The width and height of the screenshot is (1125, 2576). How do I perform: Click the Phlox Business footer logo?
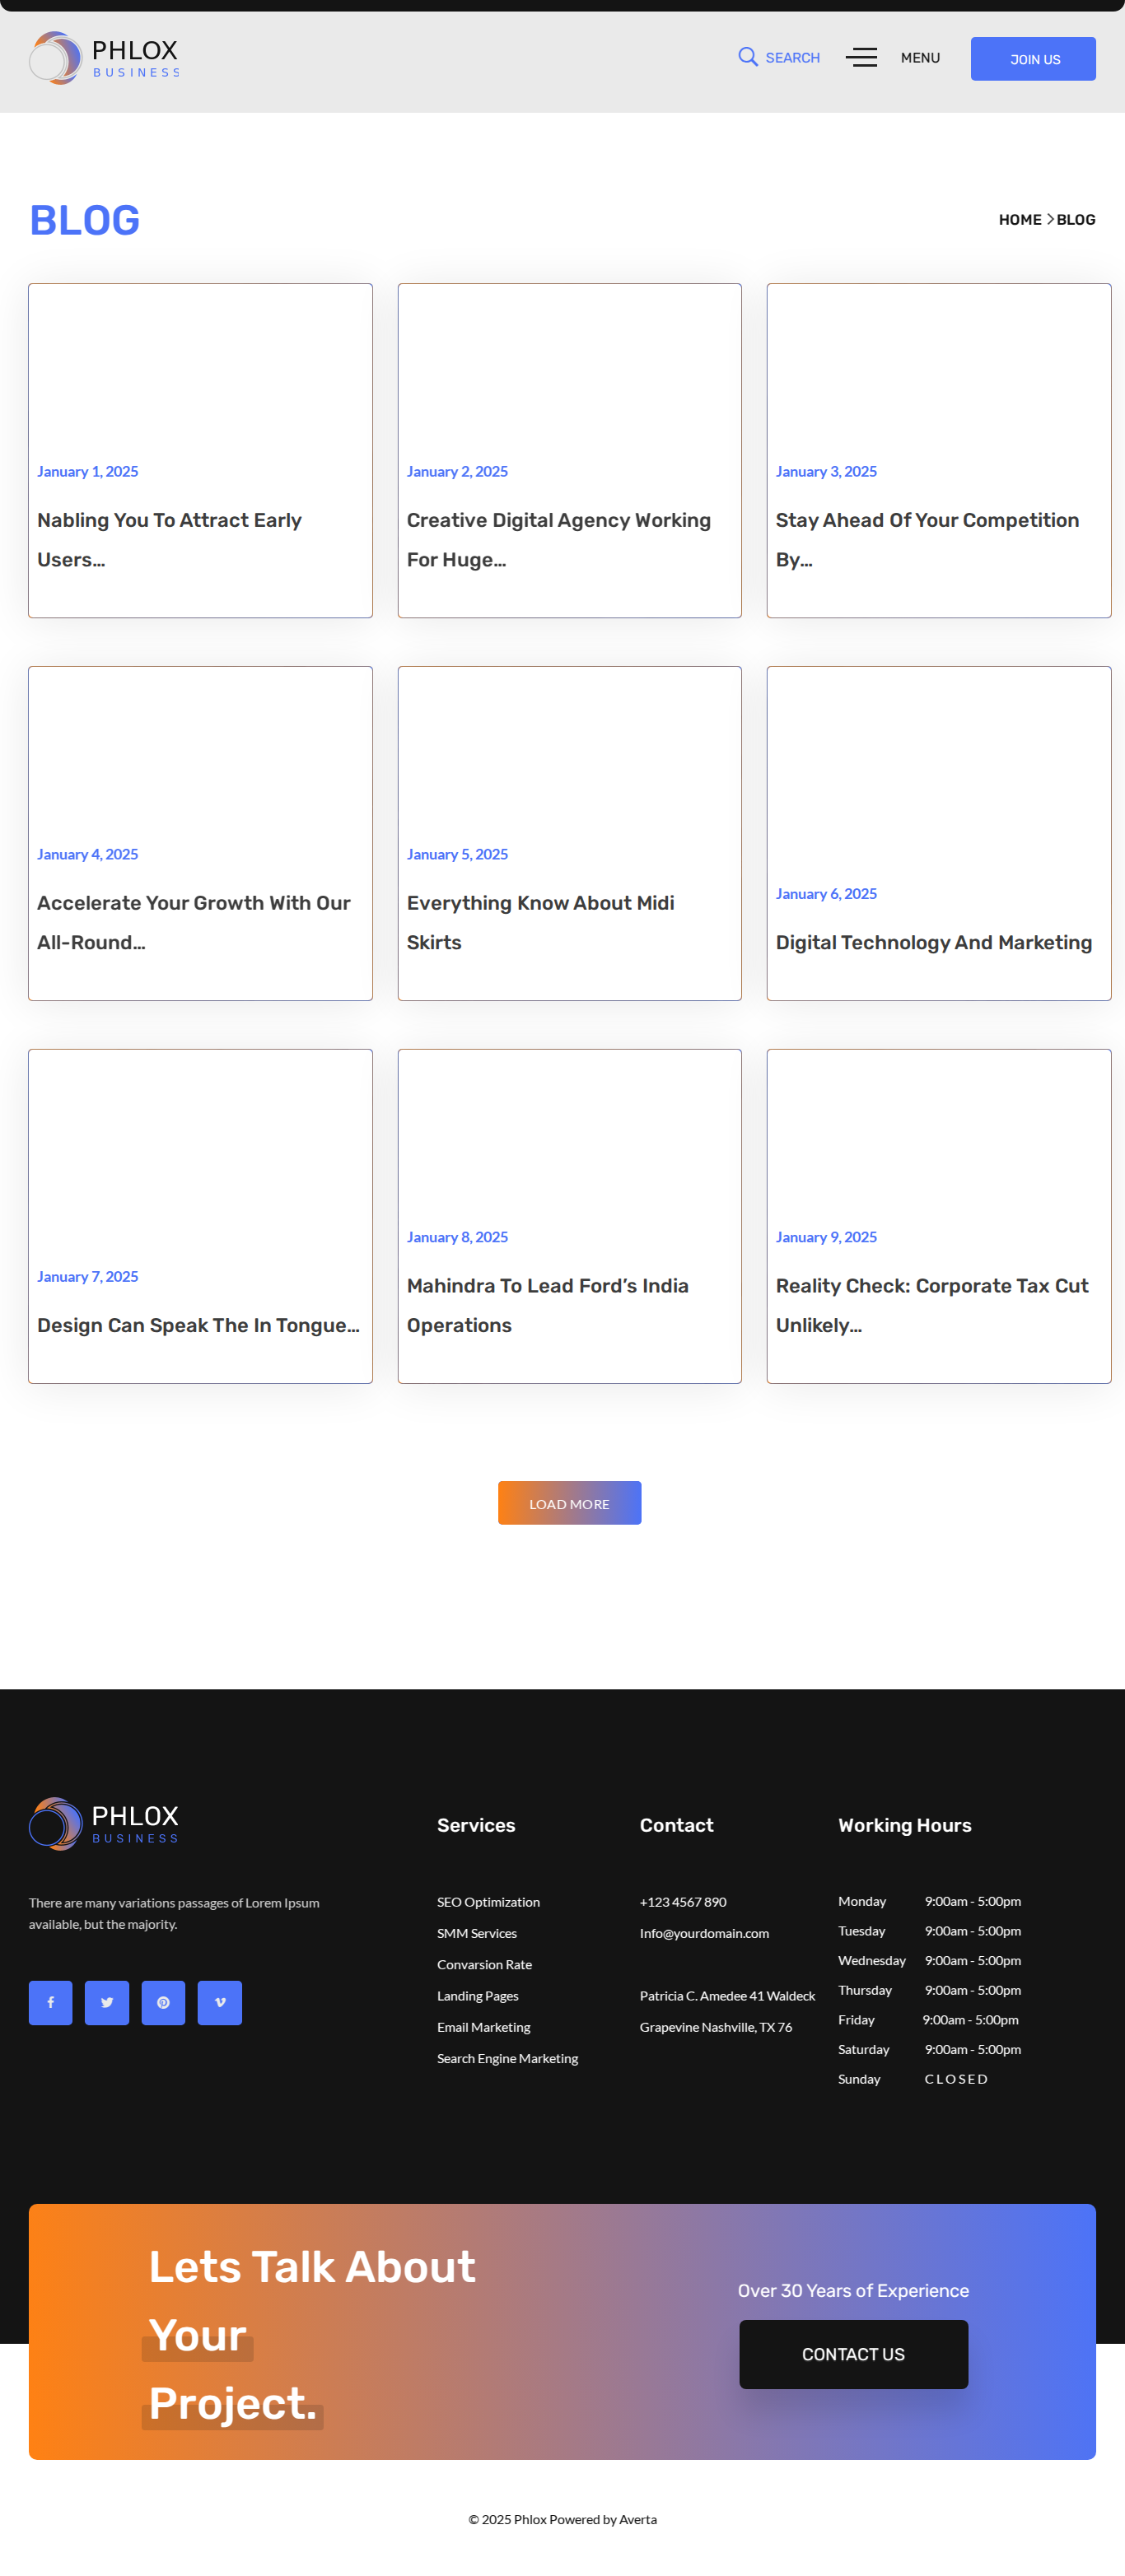[105, 1824]
